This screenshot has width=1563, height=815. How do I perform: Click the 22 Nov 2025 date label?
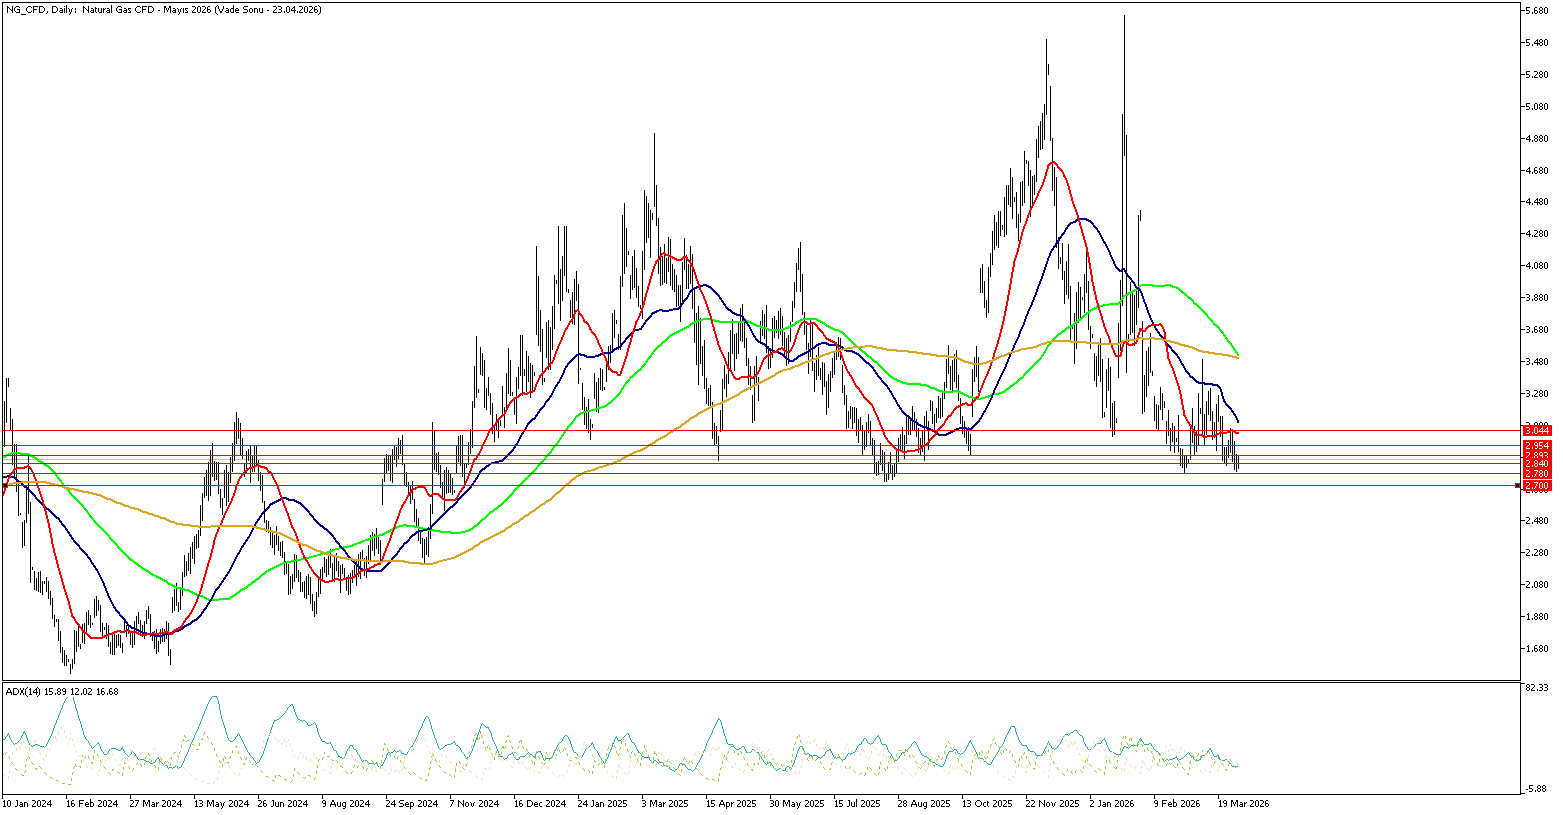(x=1051, y=803)
